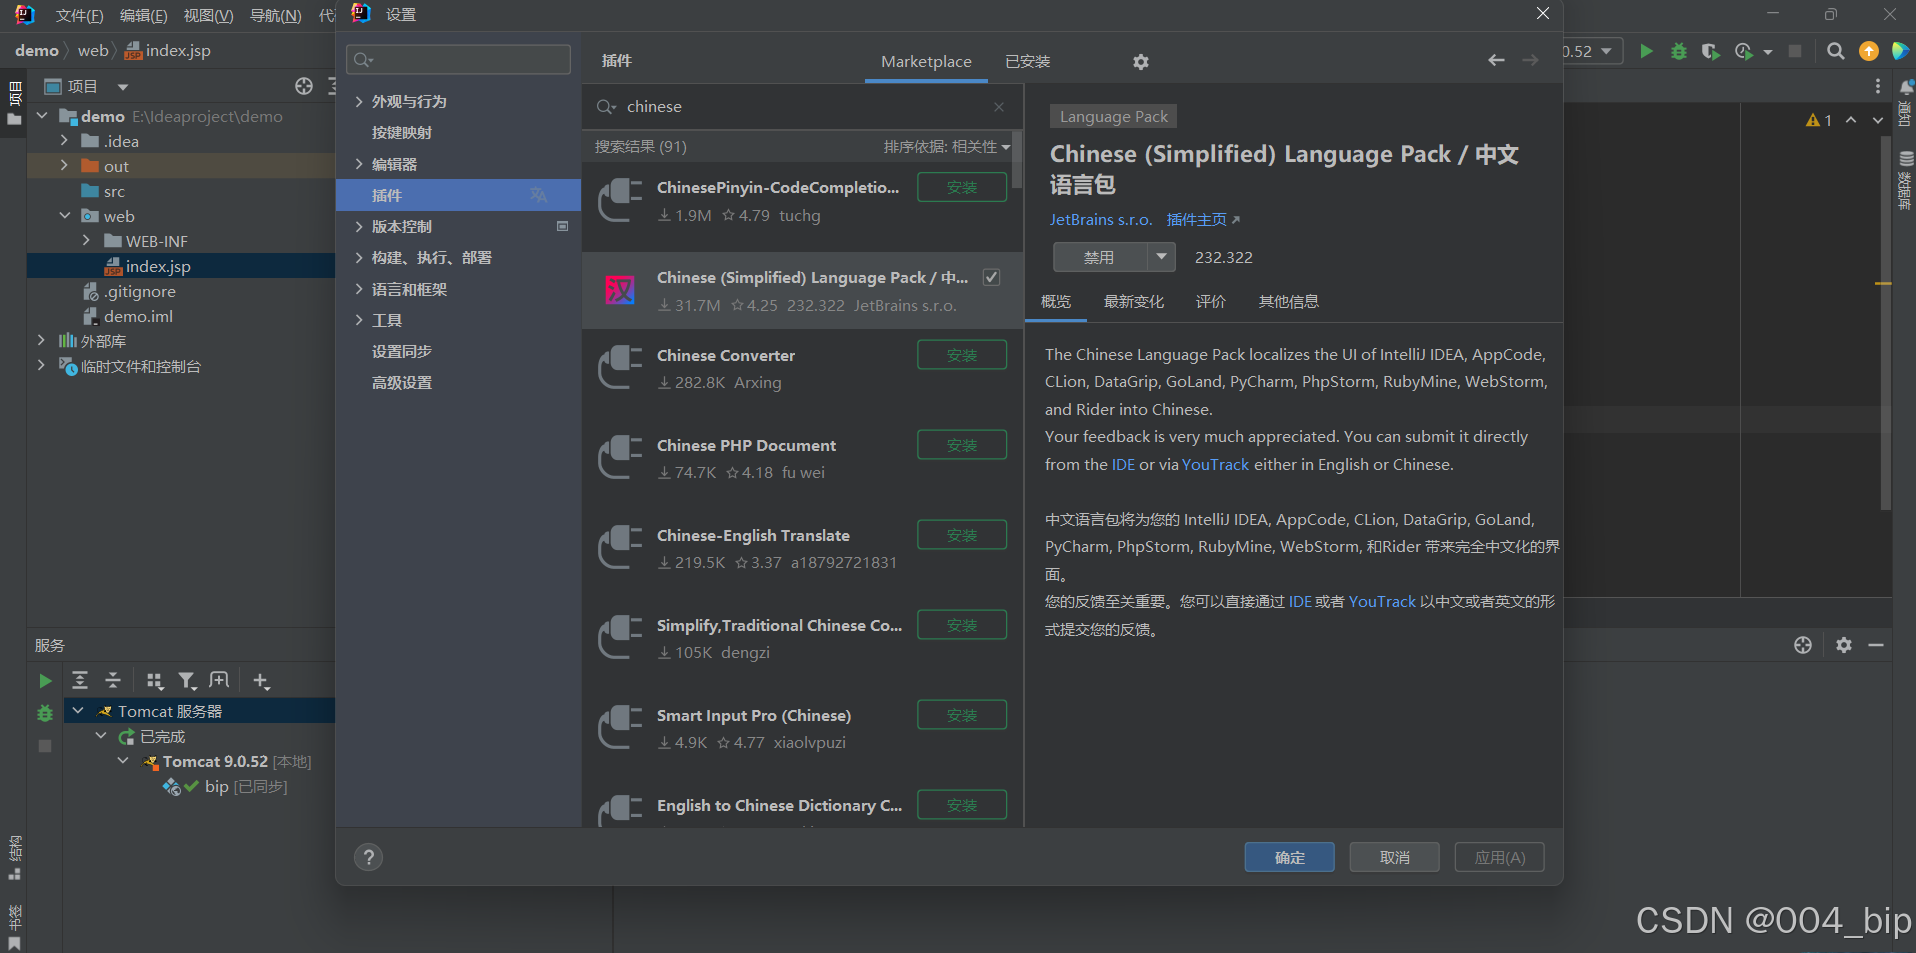Go back with the left arrow in settings
The height and width of the screenshot is (953, 1916).
(1496, 61)
